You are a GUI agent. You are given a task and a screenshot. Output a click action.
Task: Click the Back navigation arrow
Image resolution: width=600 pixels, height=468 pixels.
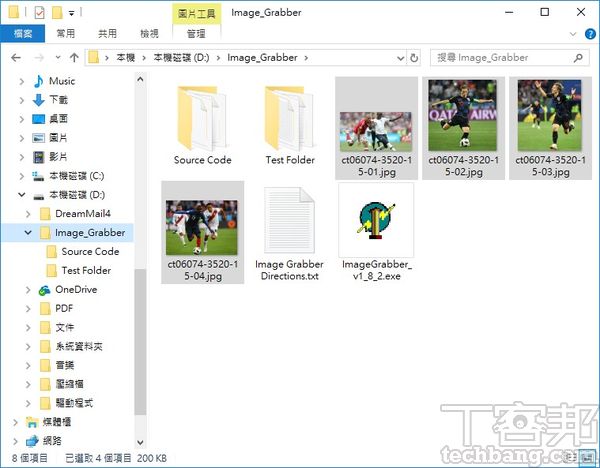point(16,58)
